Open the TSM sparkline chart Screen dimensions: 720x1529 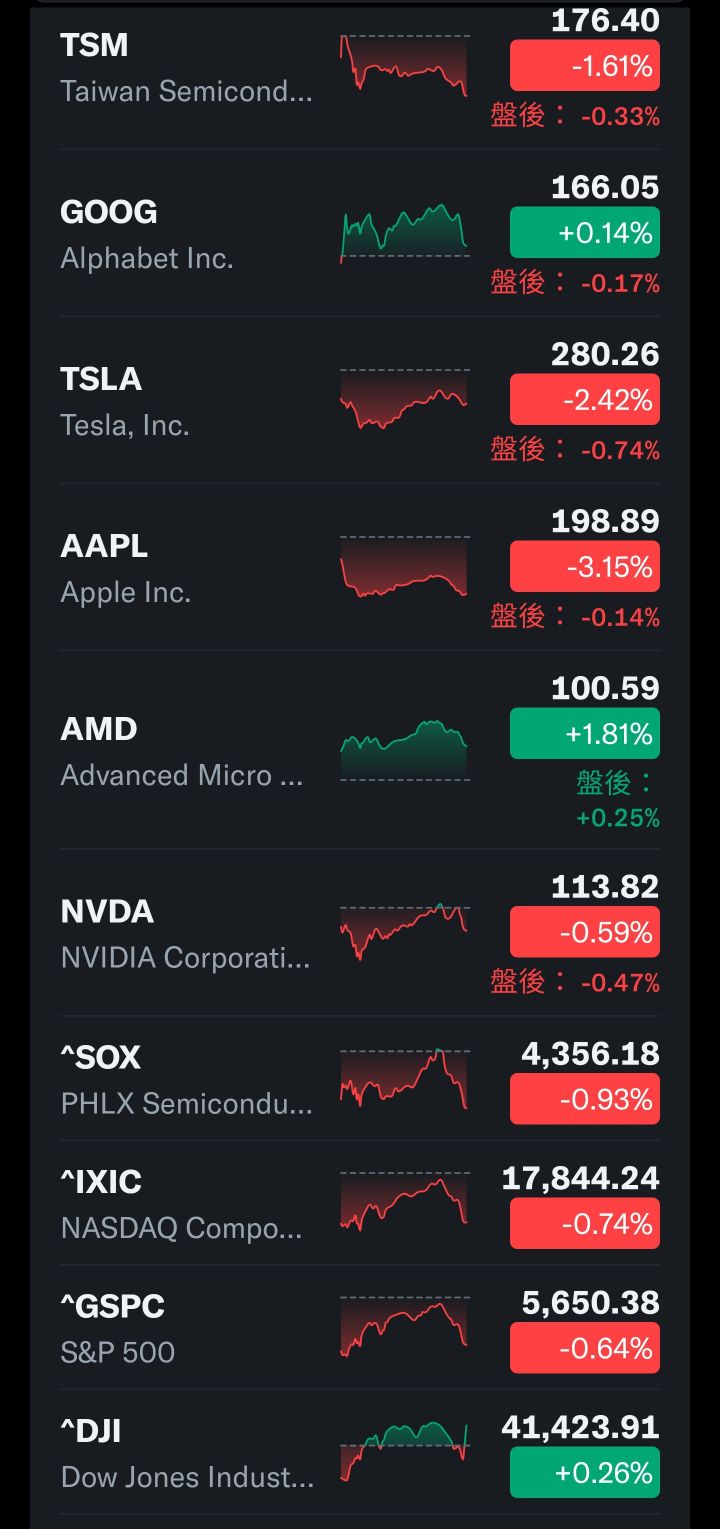pyautogui.click(x=404, y=66)
